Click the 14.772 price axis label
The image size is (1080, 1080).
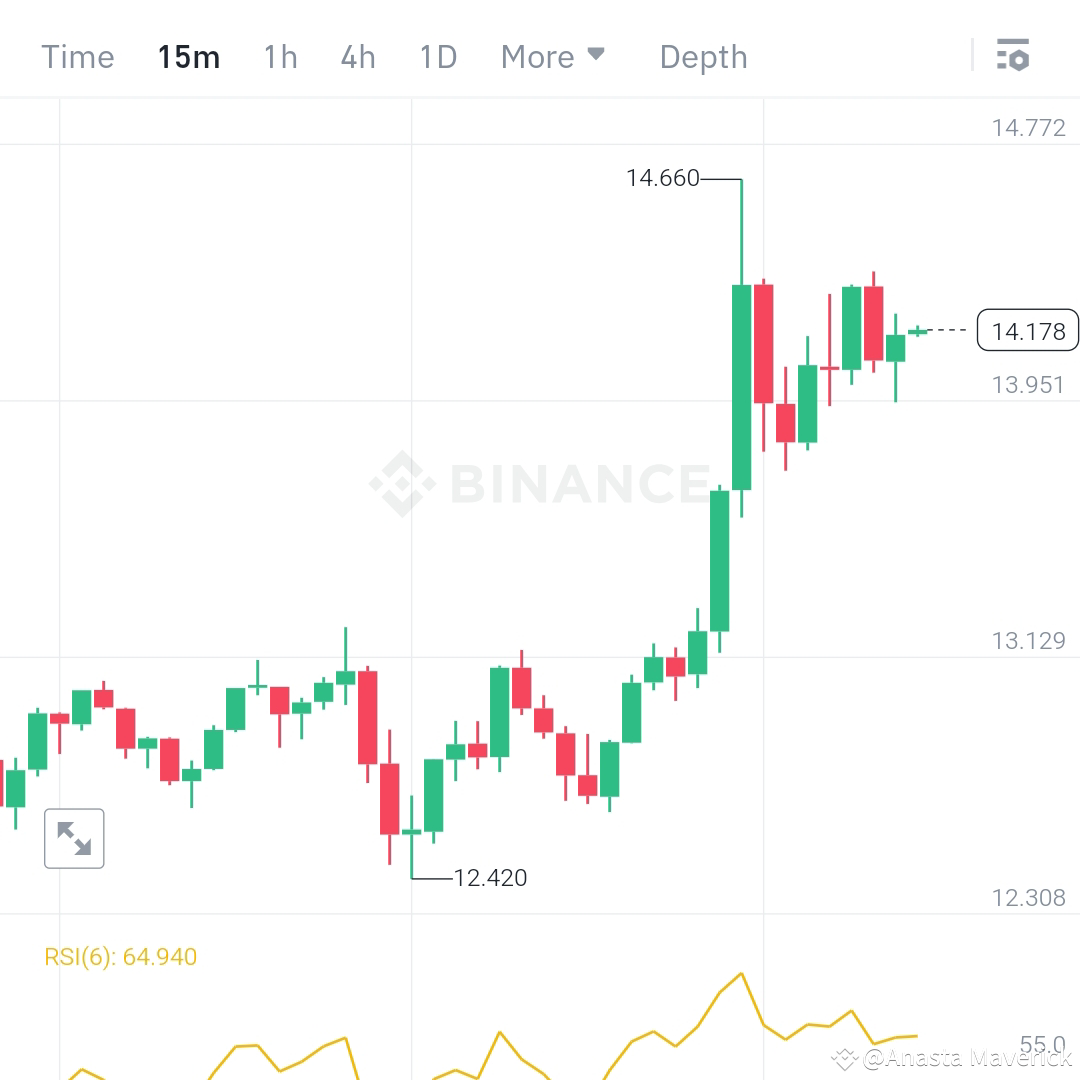(1031, 127)
